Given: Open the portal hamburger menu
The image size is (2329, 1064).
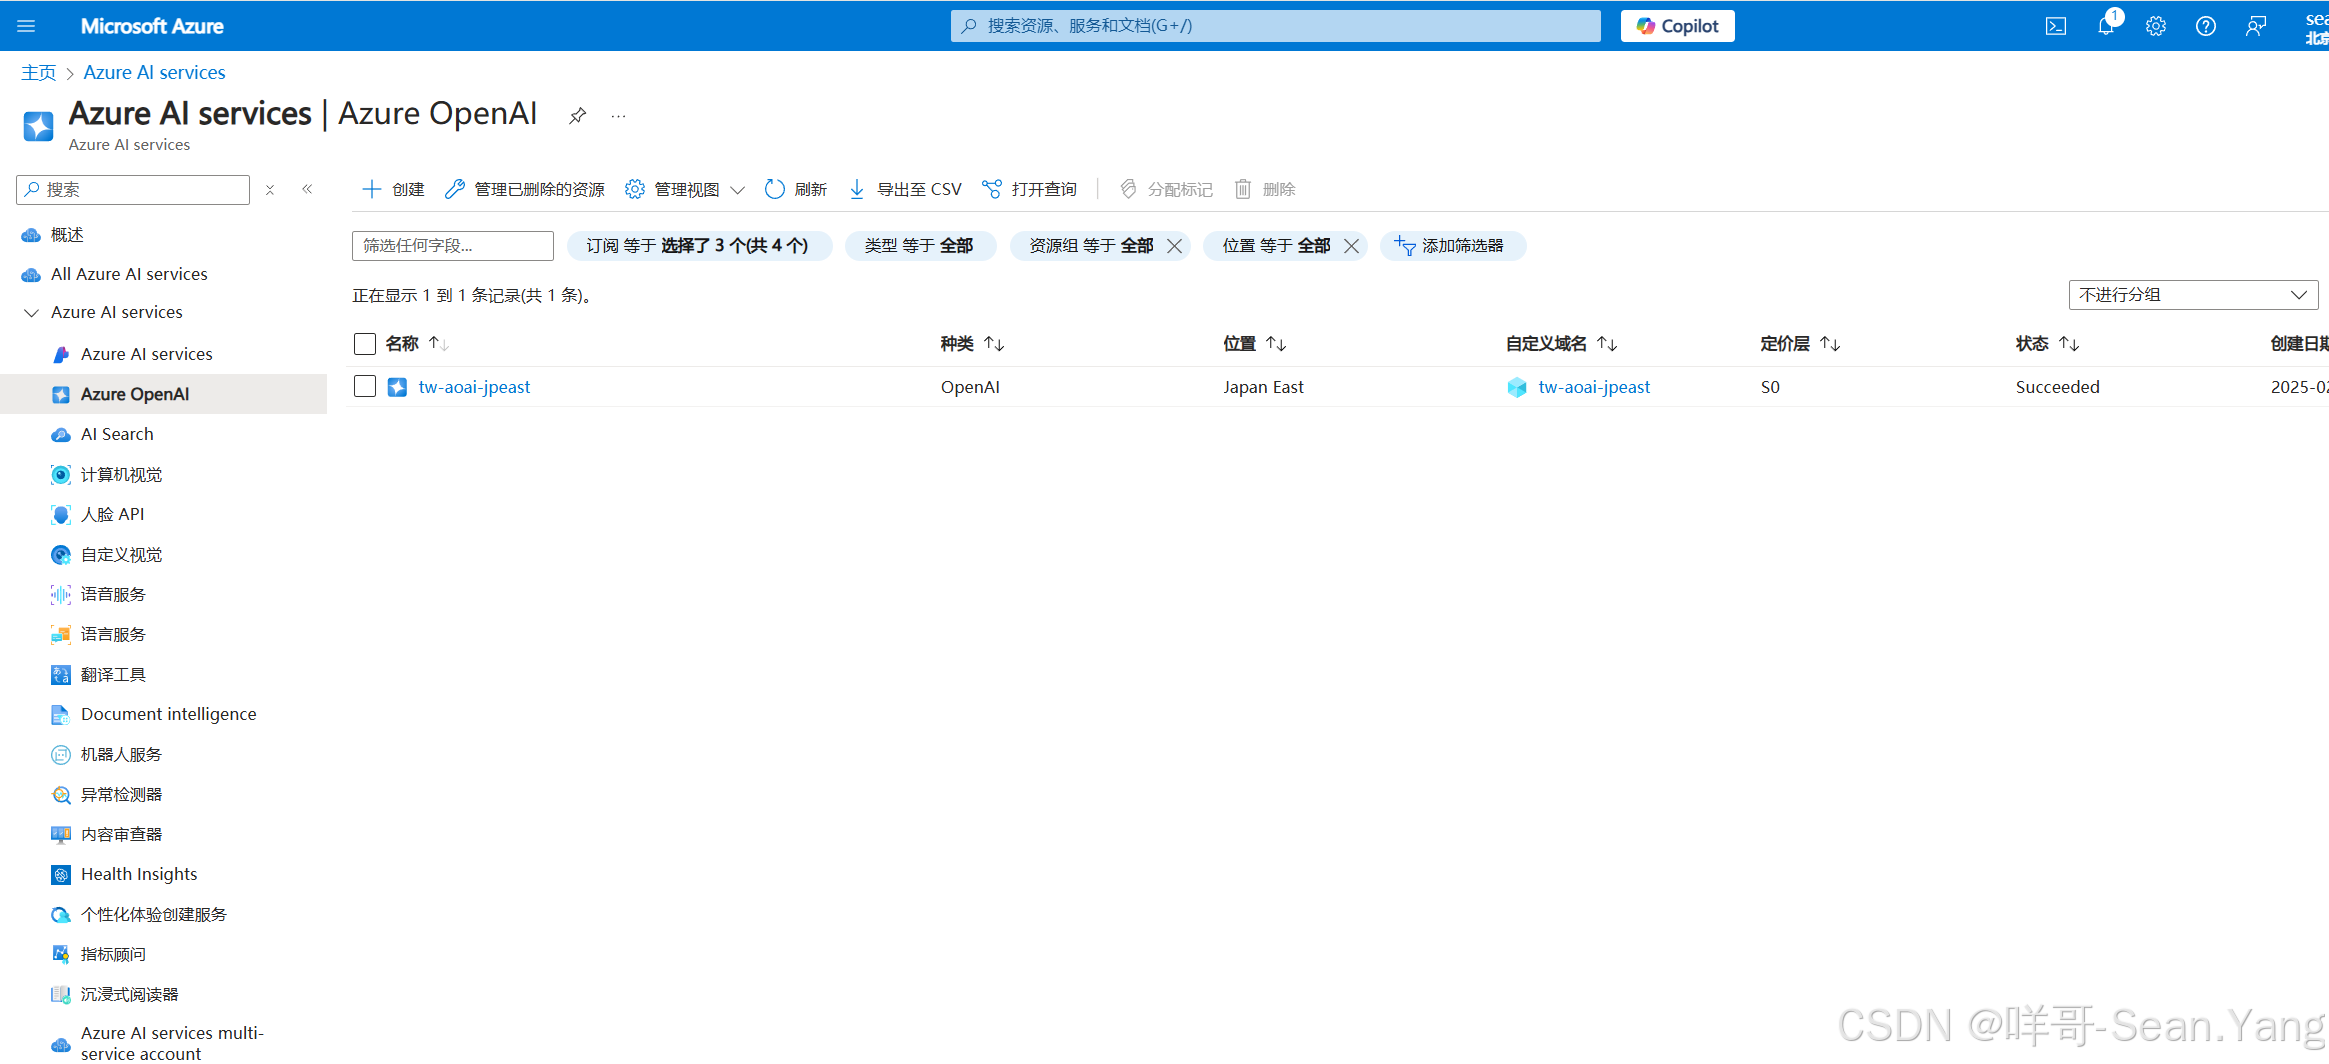Looking at the screenshot, I should [26, 26].
